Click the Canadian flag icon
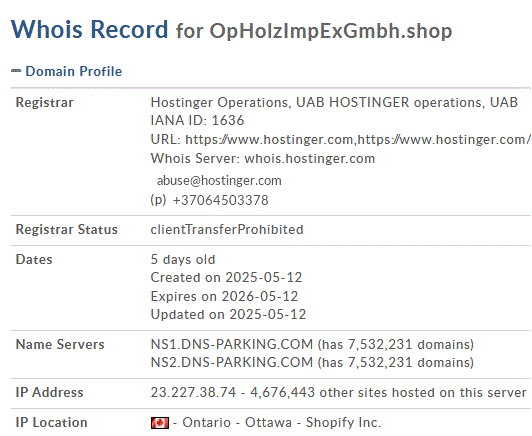This screenshot has height=436, width=532. [160, 423]
